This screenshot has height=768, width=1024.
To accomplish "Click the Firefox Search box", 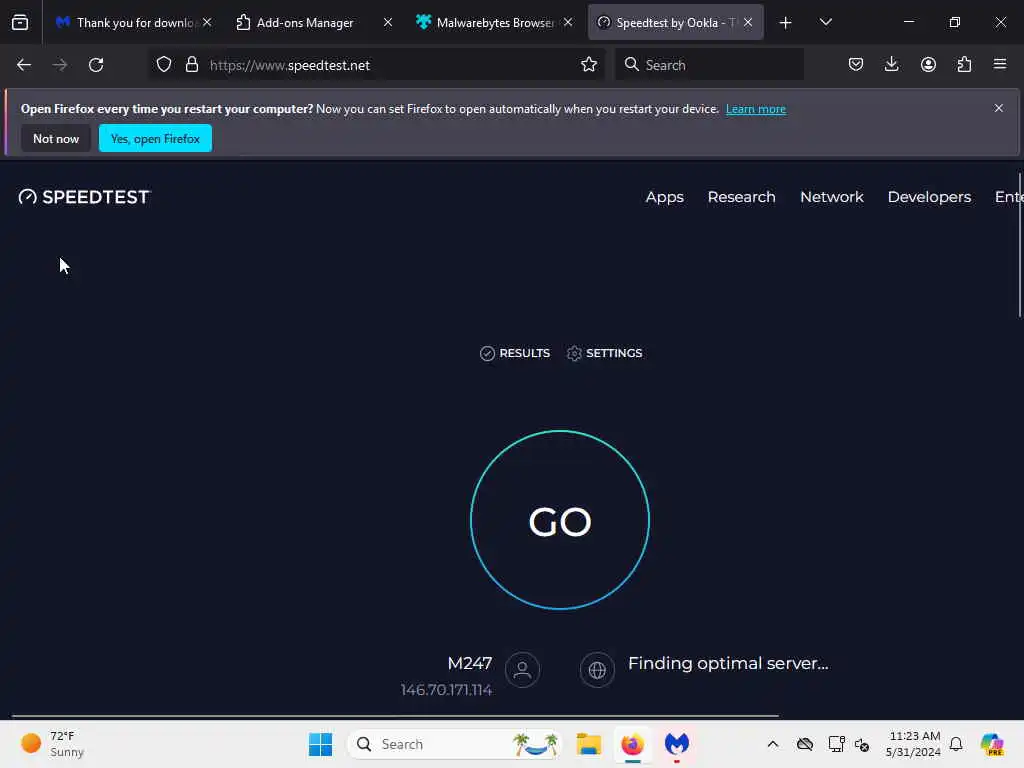I will 709,65.
